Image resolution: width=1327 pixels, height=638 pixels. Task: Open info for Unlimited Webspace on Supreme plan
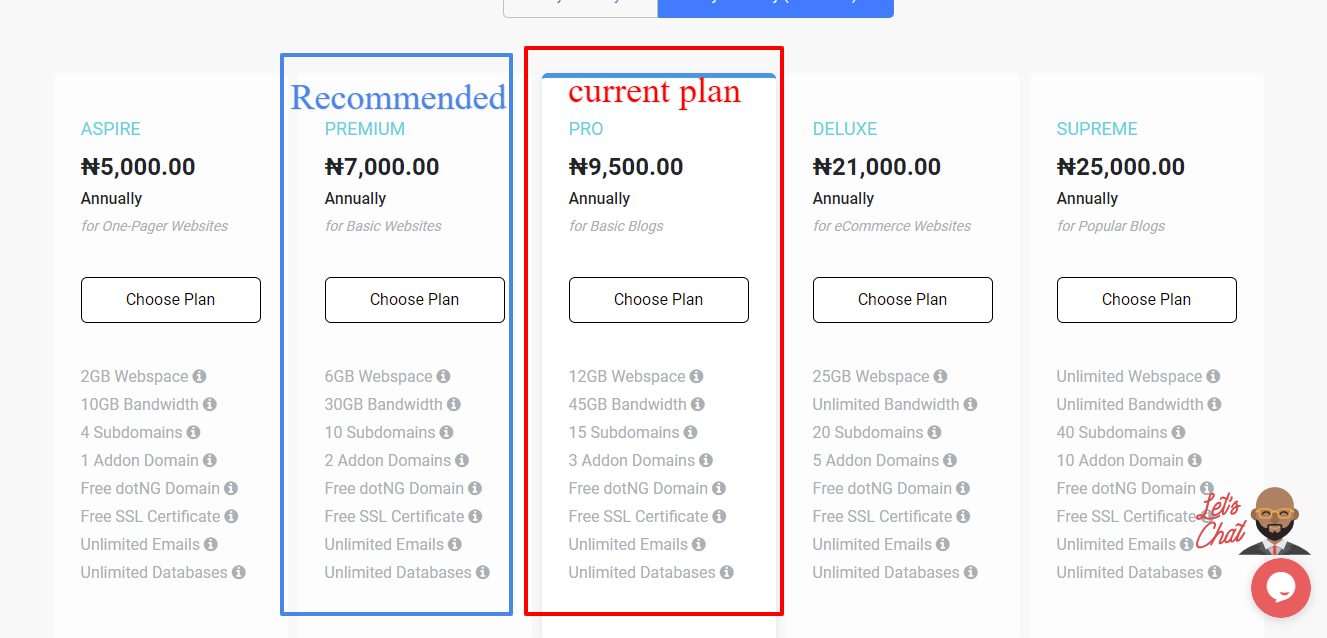tap(1212, 376)
